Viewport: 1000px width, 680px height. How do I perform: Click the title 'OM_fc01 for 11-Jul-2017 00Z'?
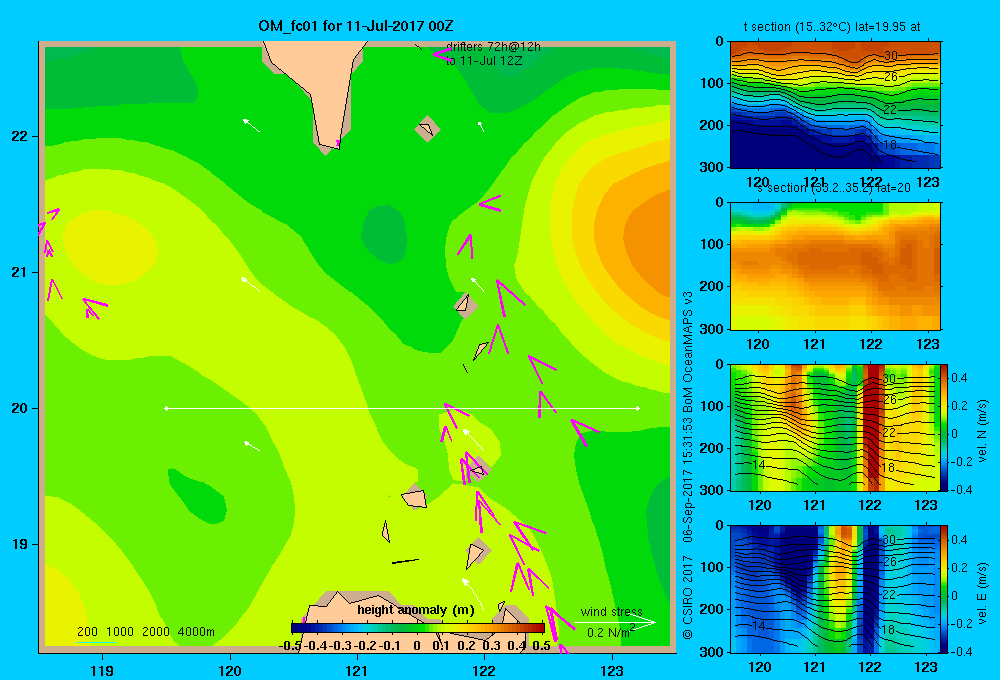pos(355,26)
